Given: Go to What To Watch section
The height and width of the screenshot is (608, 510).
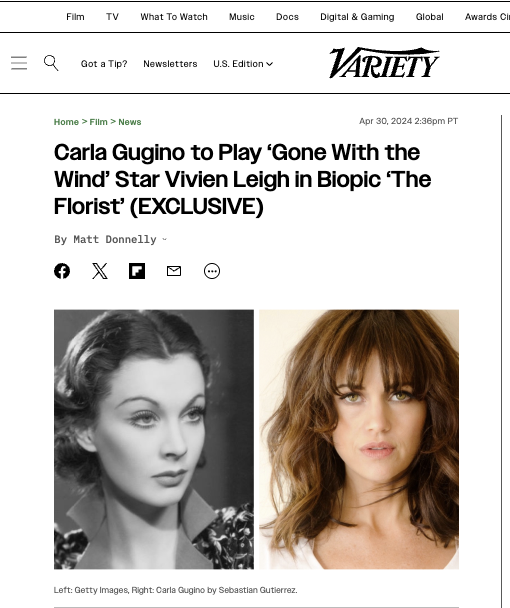Looking at the screenshot, I should click(174, 17).
